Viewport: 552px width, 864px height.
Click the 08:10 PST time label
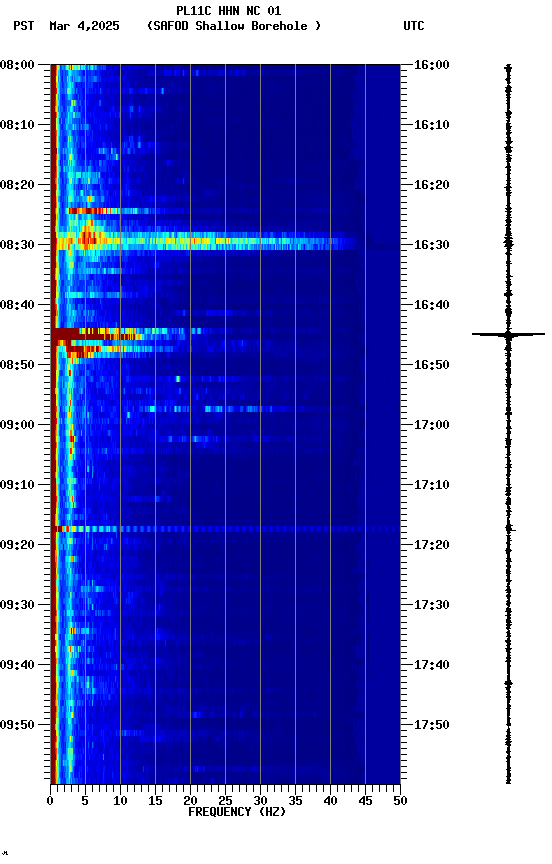pos(17,125)
